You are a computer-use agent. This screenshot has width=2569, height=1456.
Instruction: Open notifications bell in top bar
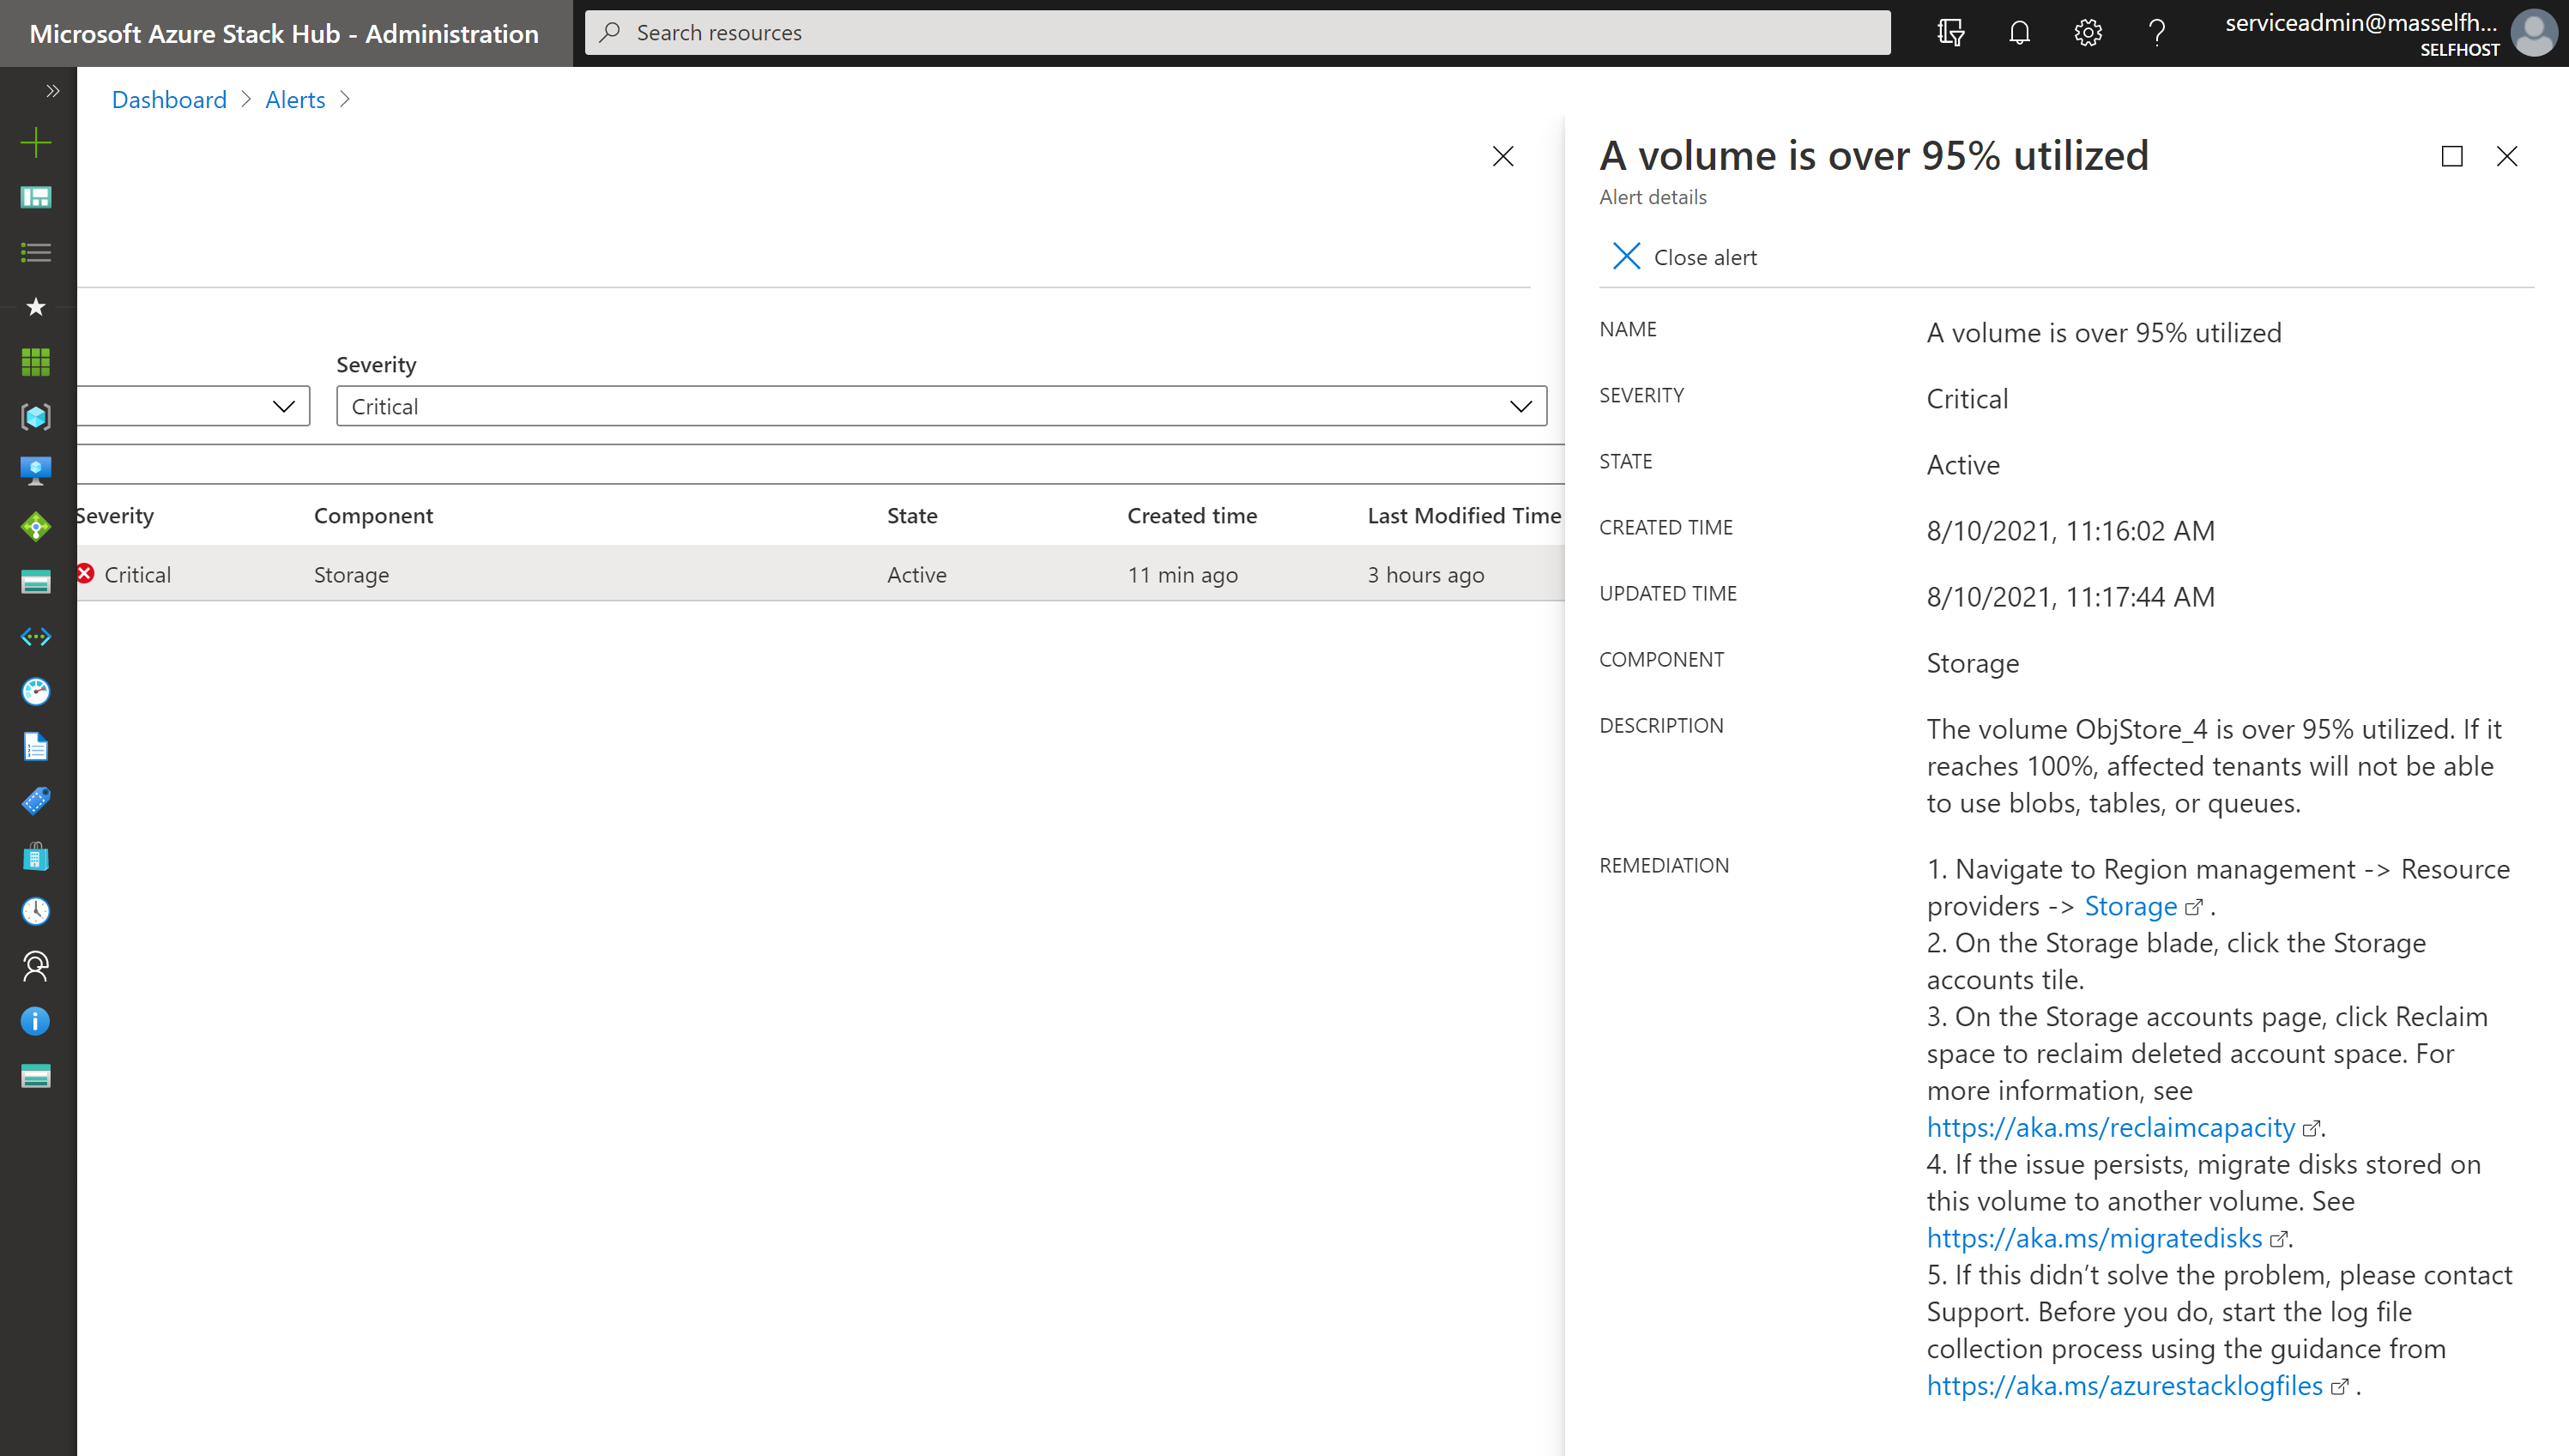2018,32
